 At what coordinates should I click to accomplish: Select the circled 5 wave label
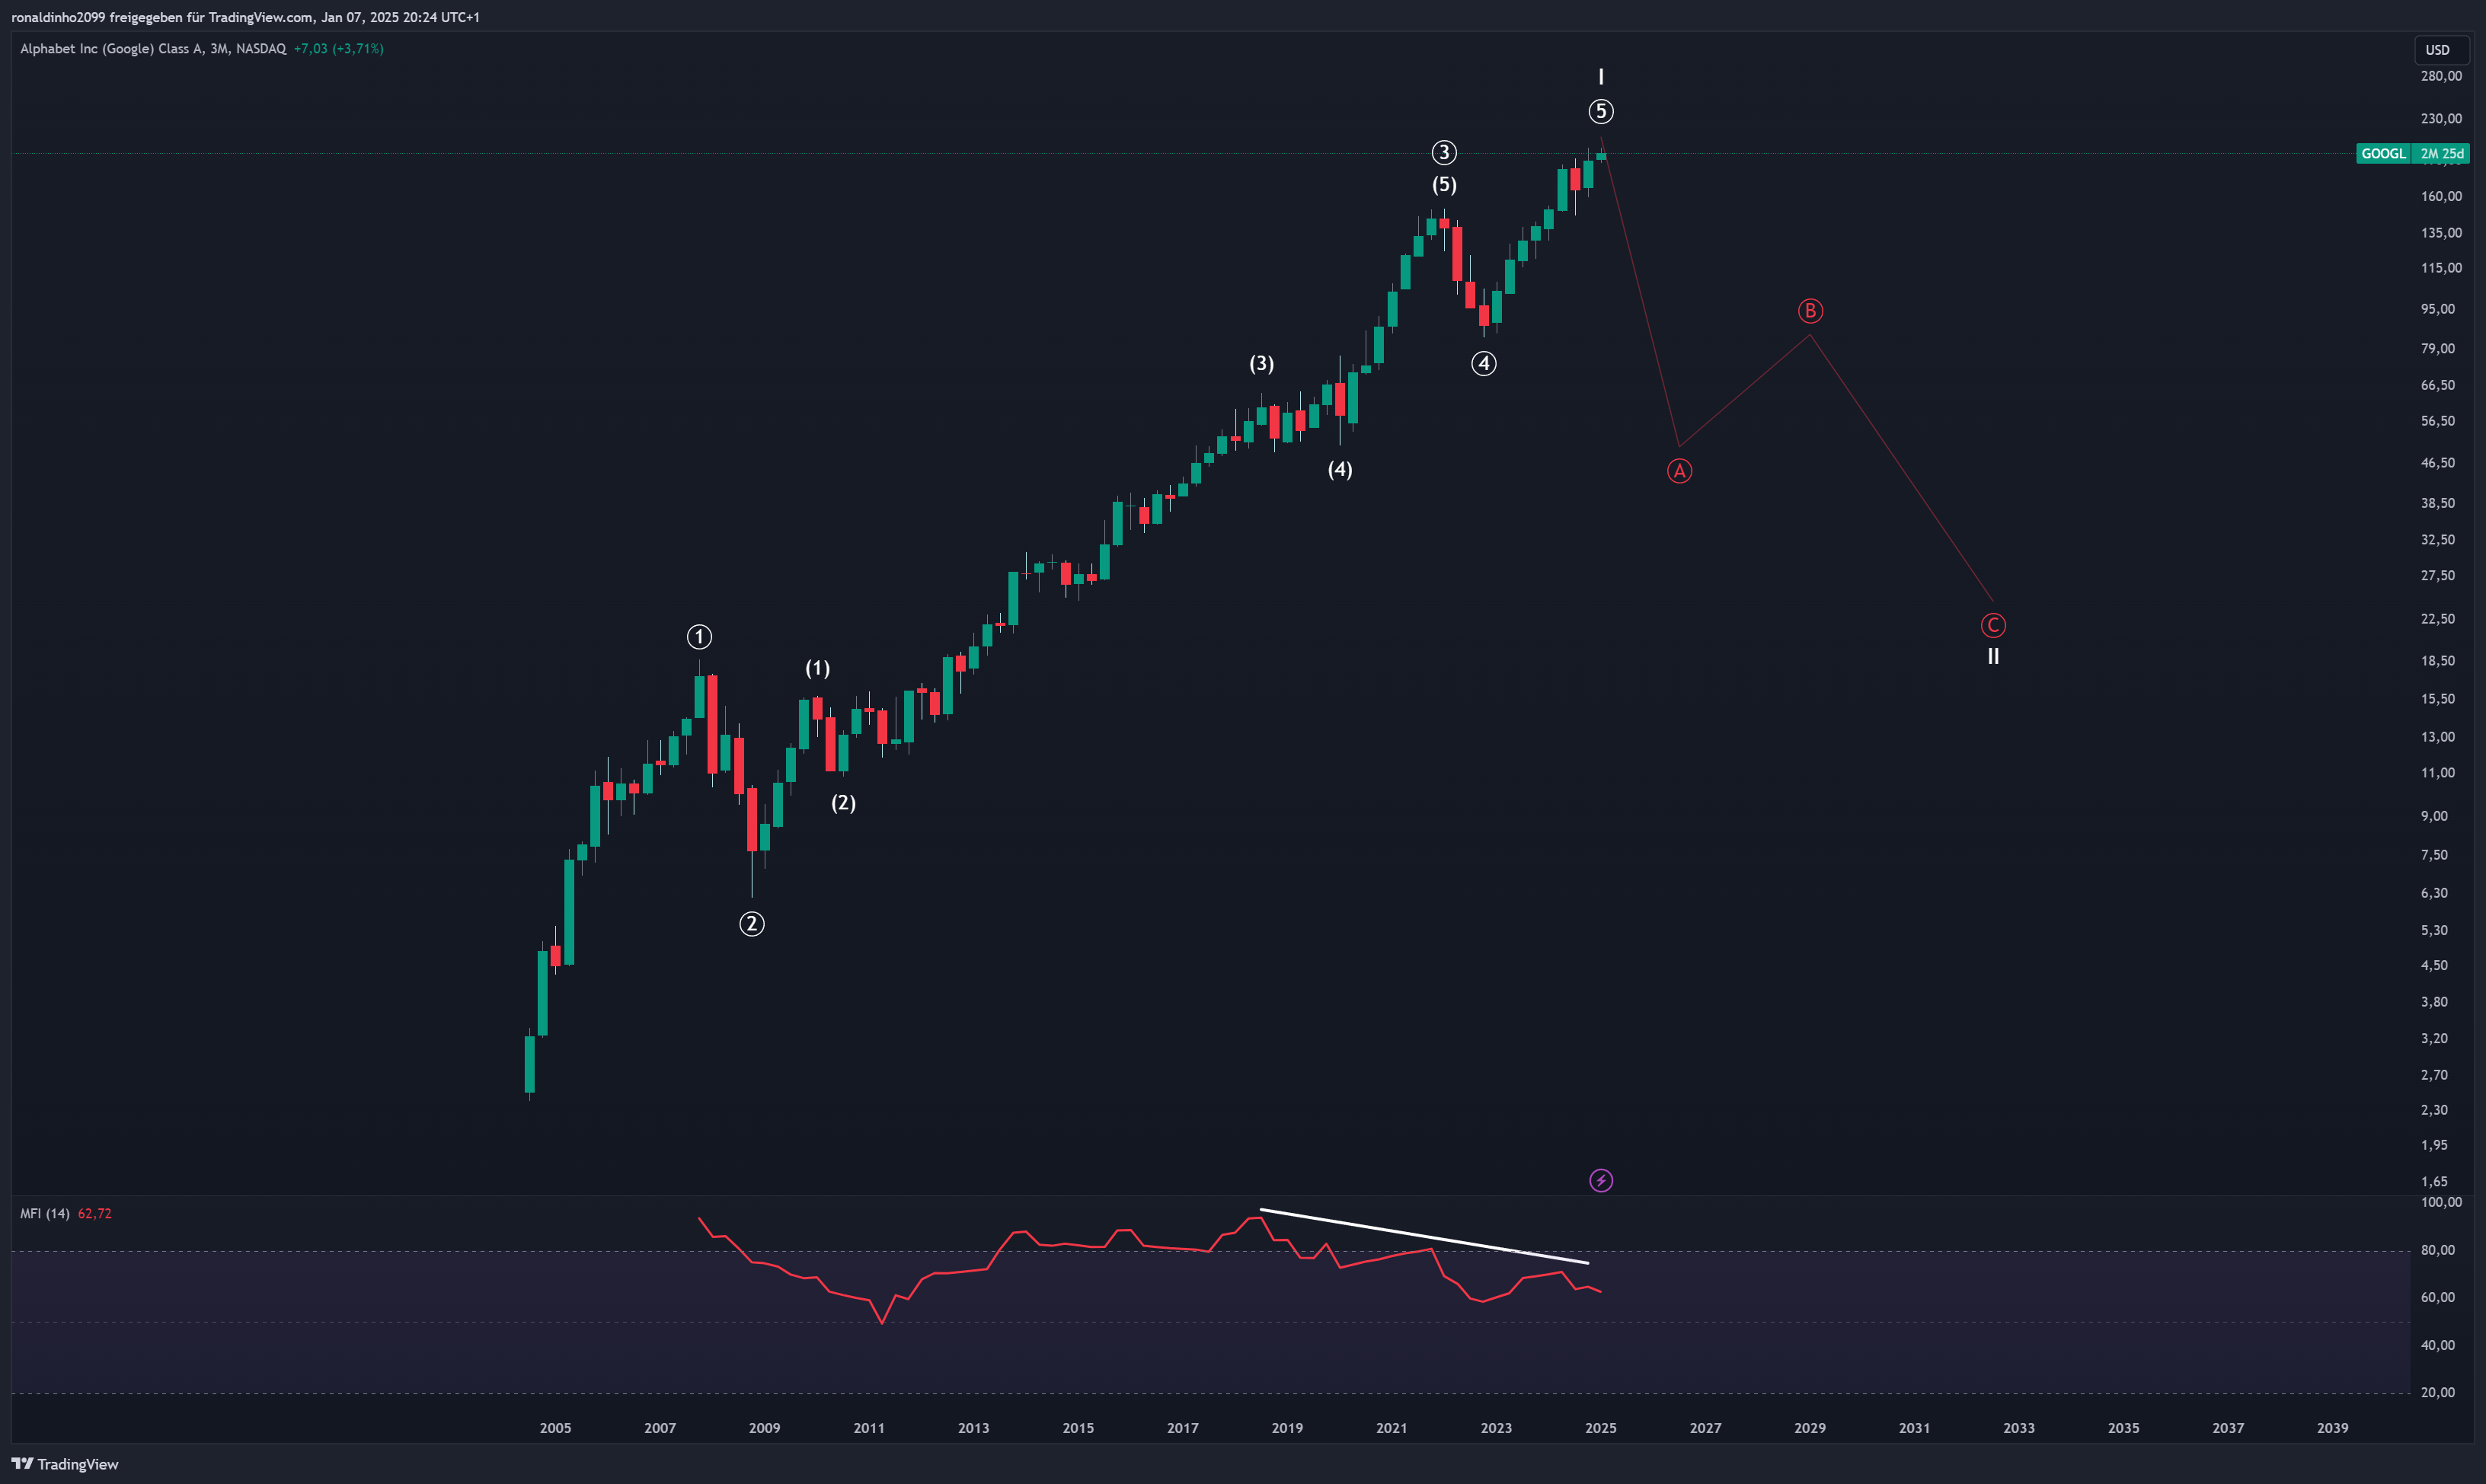1601,111
